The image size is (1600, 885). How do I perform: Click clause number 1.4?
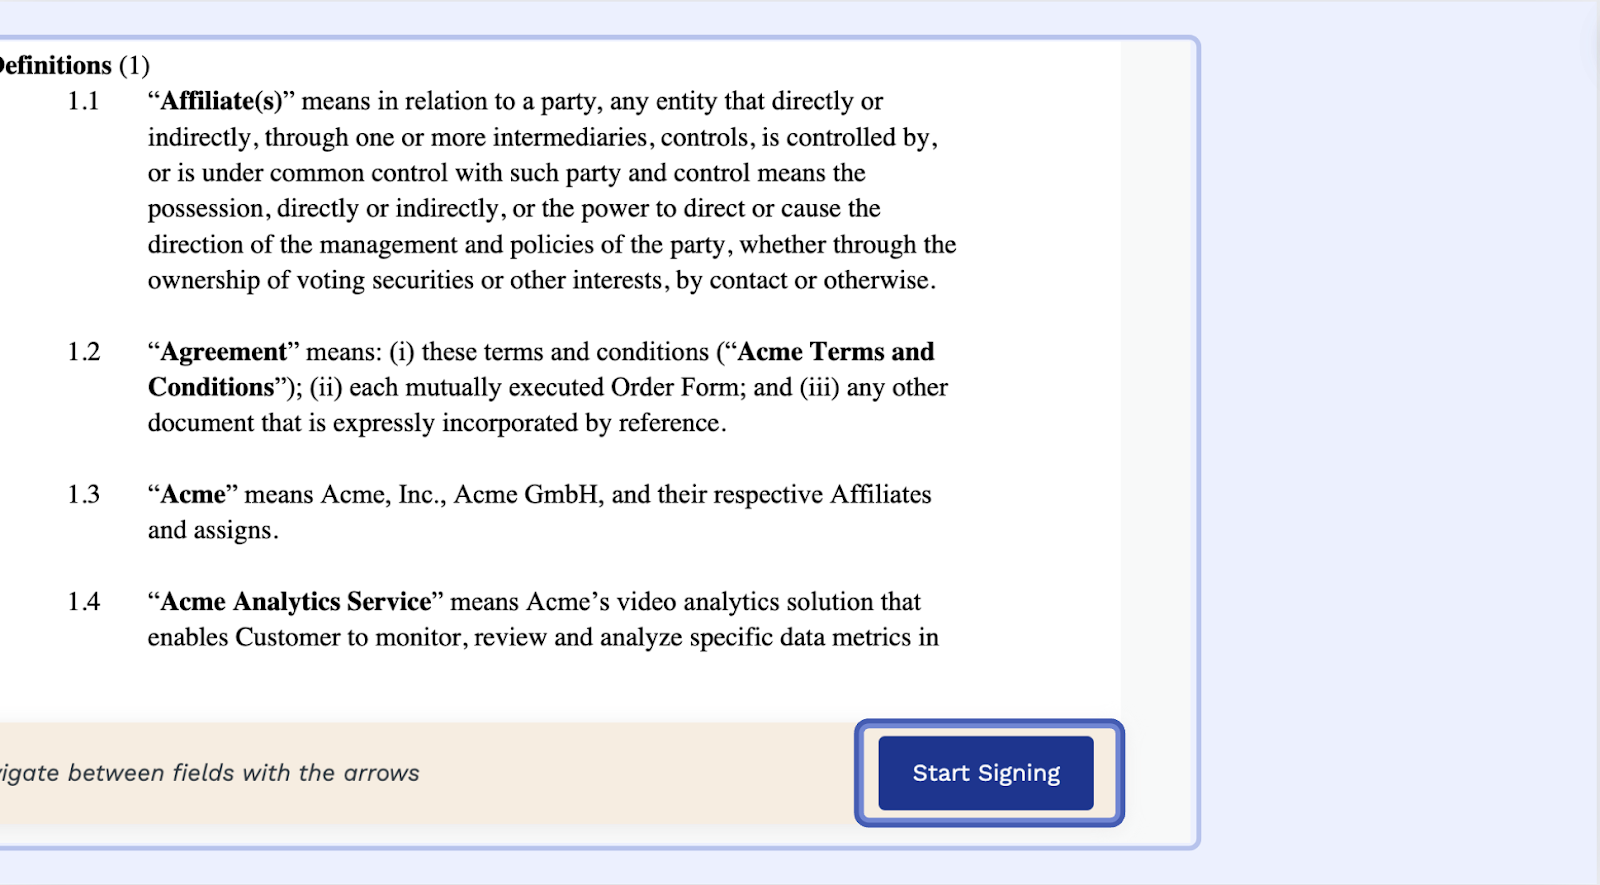tap(84, 602)
